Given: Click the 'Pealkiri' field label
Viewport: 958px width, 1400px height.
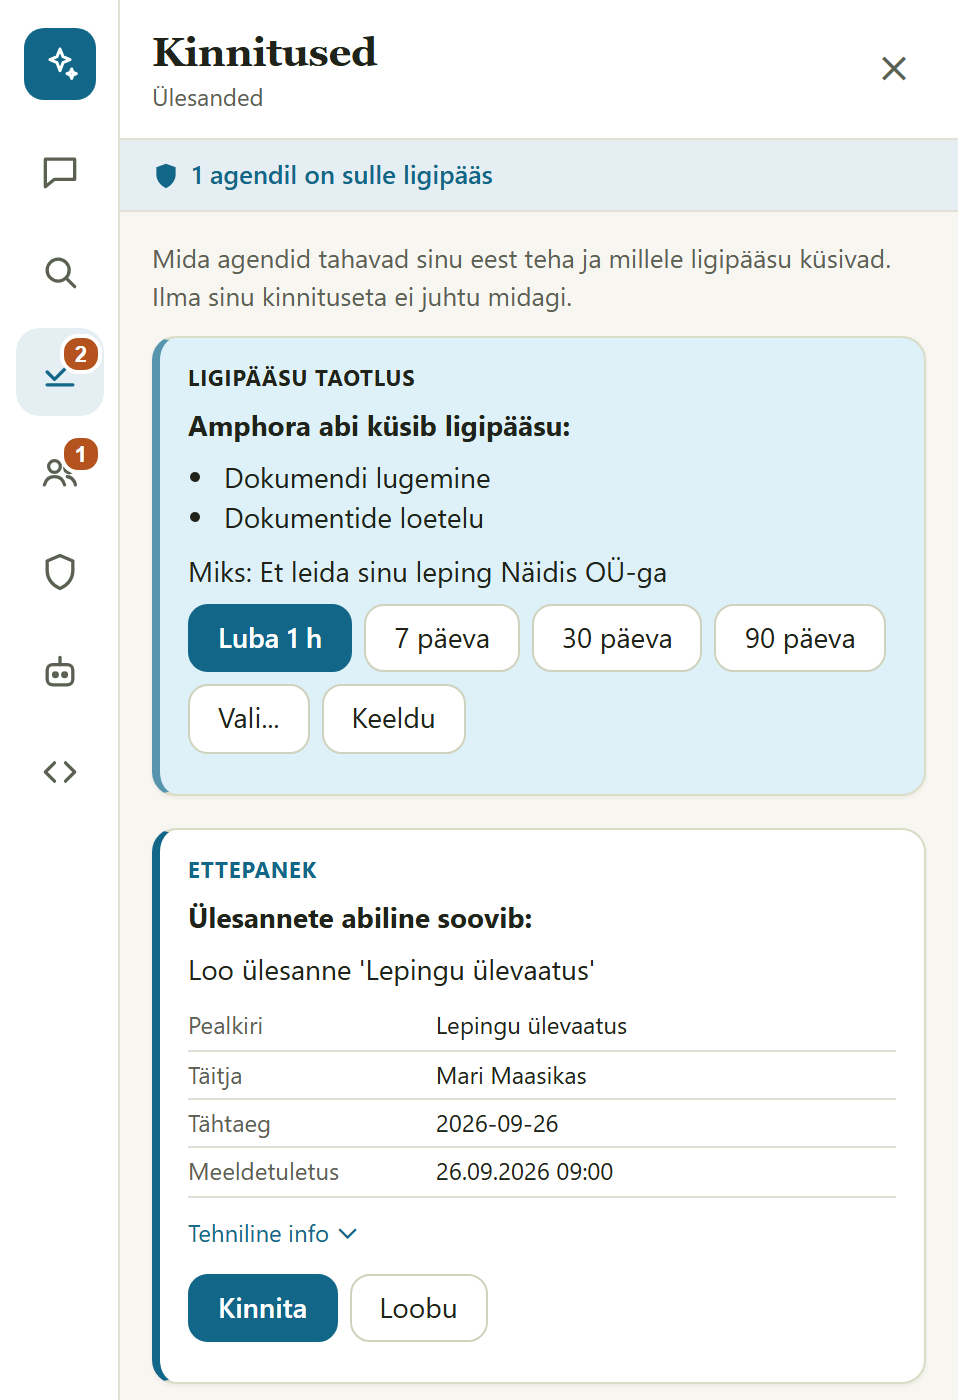Looking at the screenshot, I should click(x=225, y=1026).
